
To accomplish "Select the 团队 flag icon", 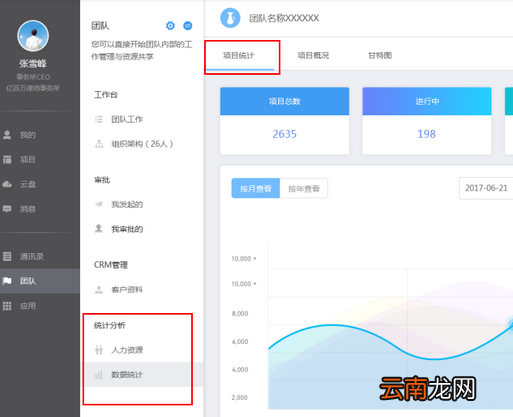I will (x=7, y=281).
